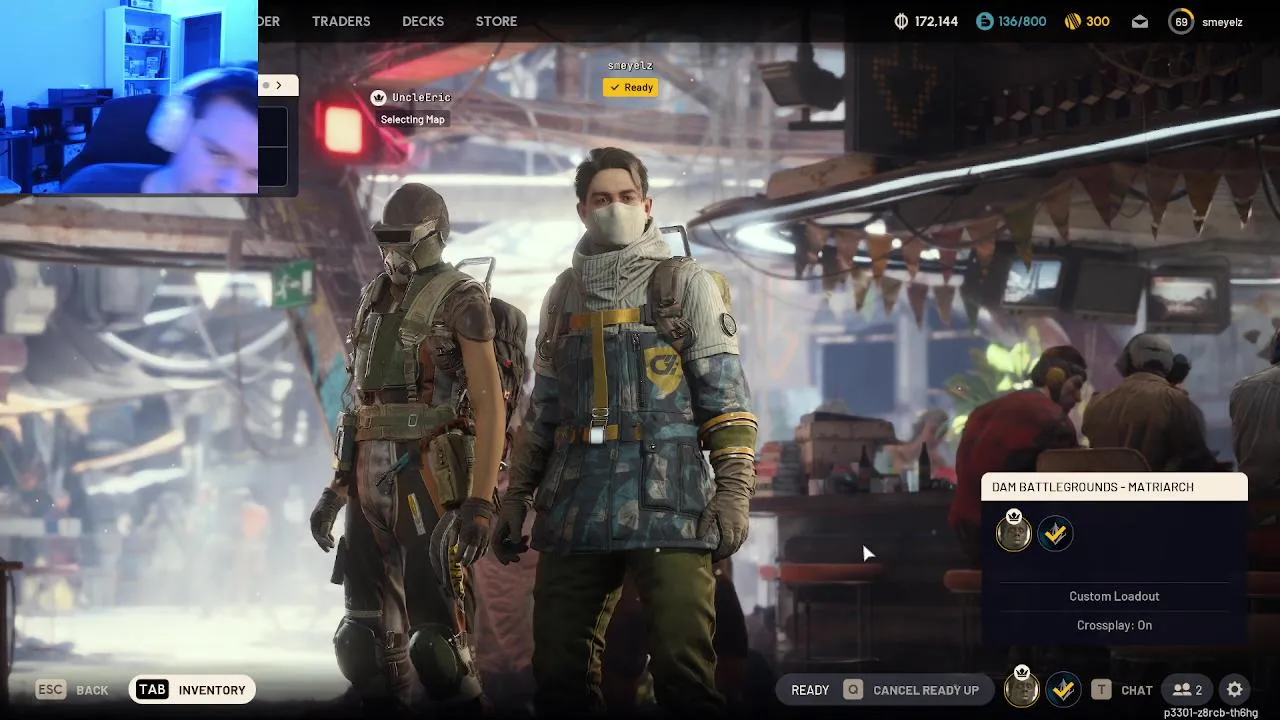Open the Inventory
This screenshot has width=1280, height=720.
[212, 690]
